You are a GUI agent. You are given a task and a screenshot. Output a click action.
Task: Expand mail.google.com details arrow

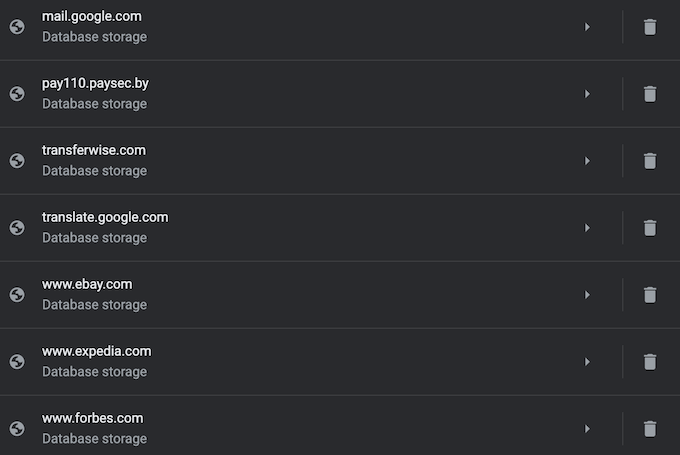(587, 27)
